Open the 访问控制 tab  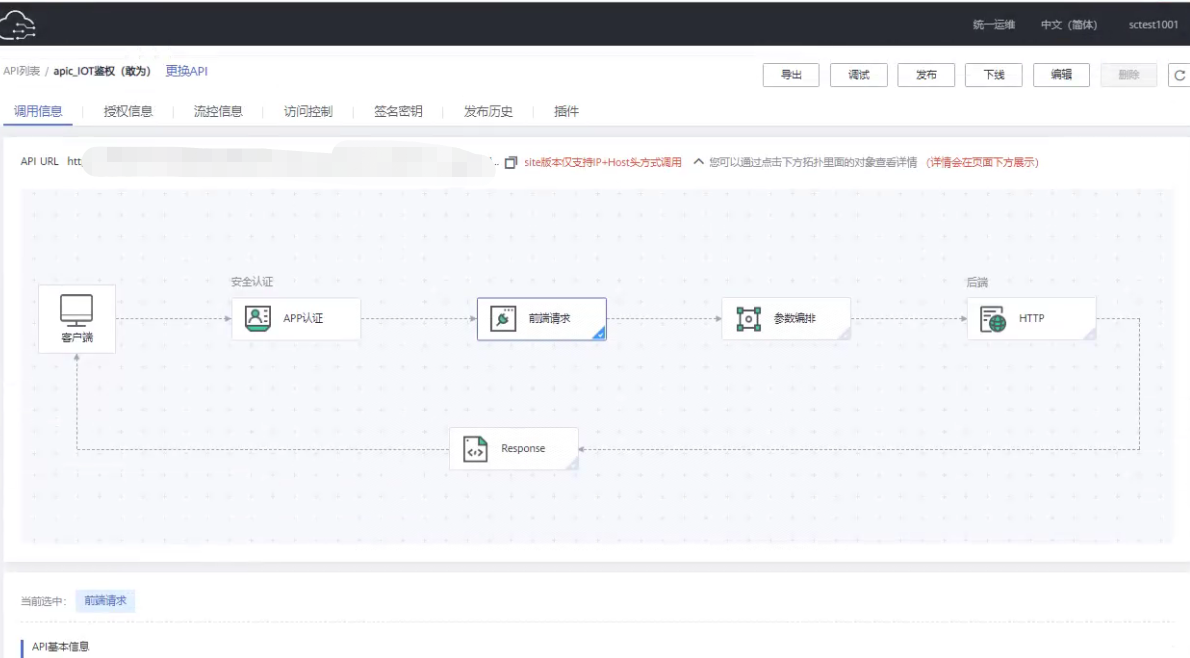(x=308, y=112)
